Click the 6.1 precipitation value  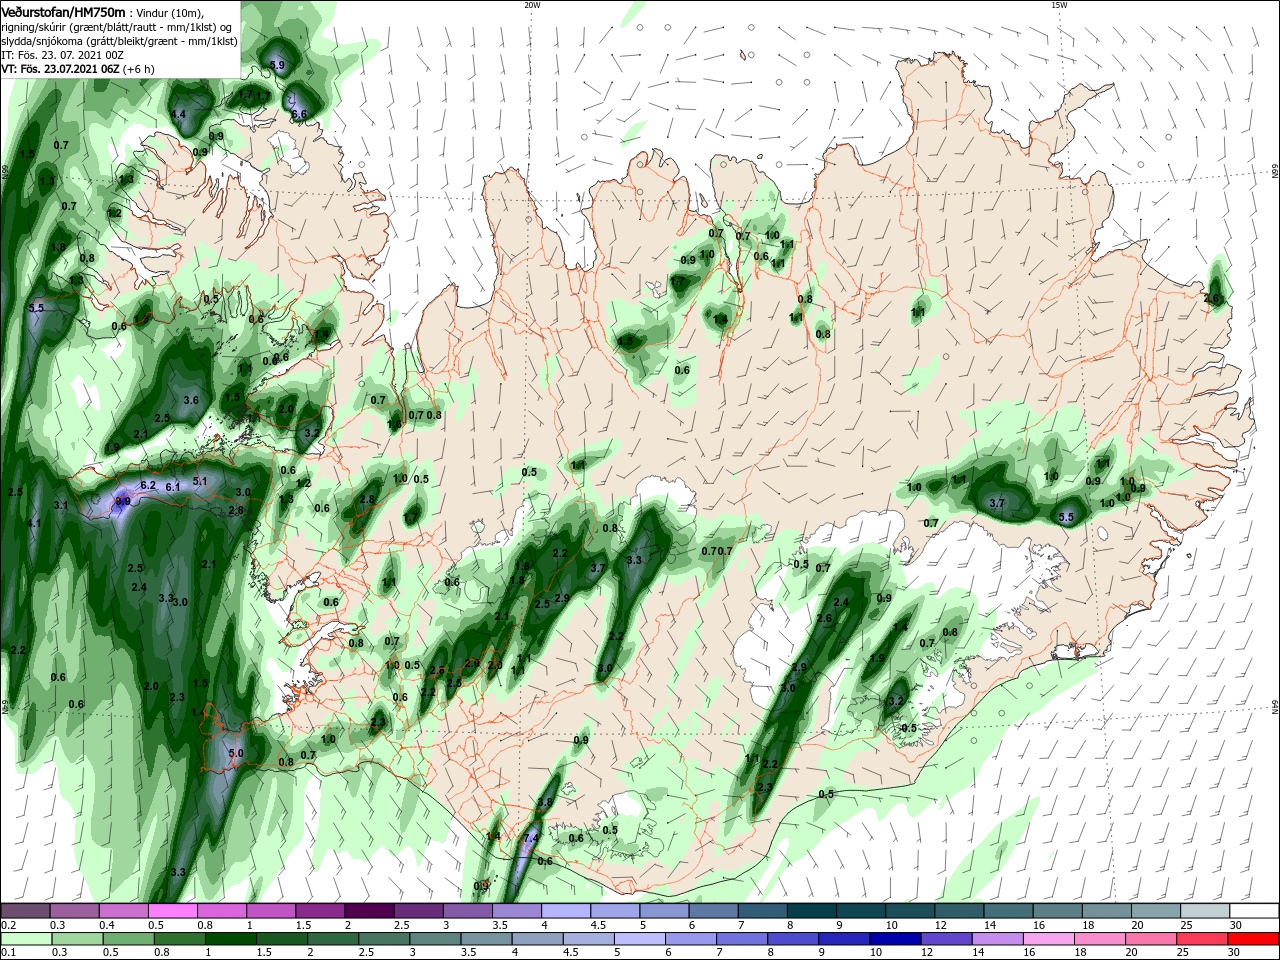[x=172, y=487]
